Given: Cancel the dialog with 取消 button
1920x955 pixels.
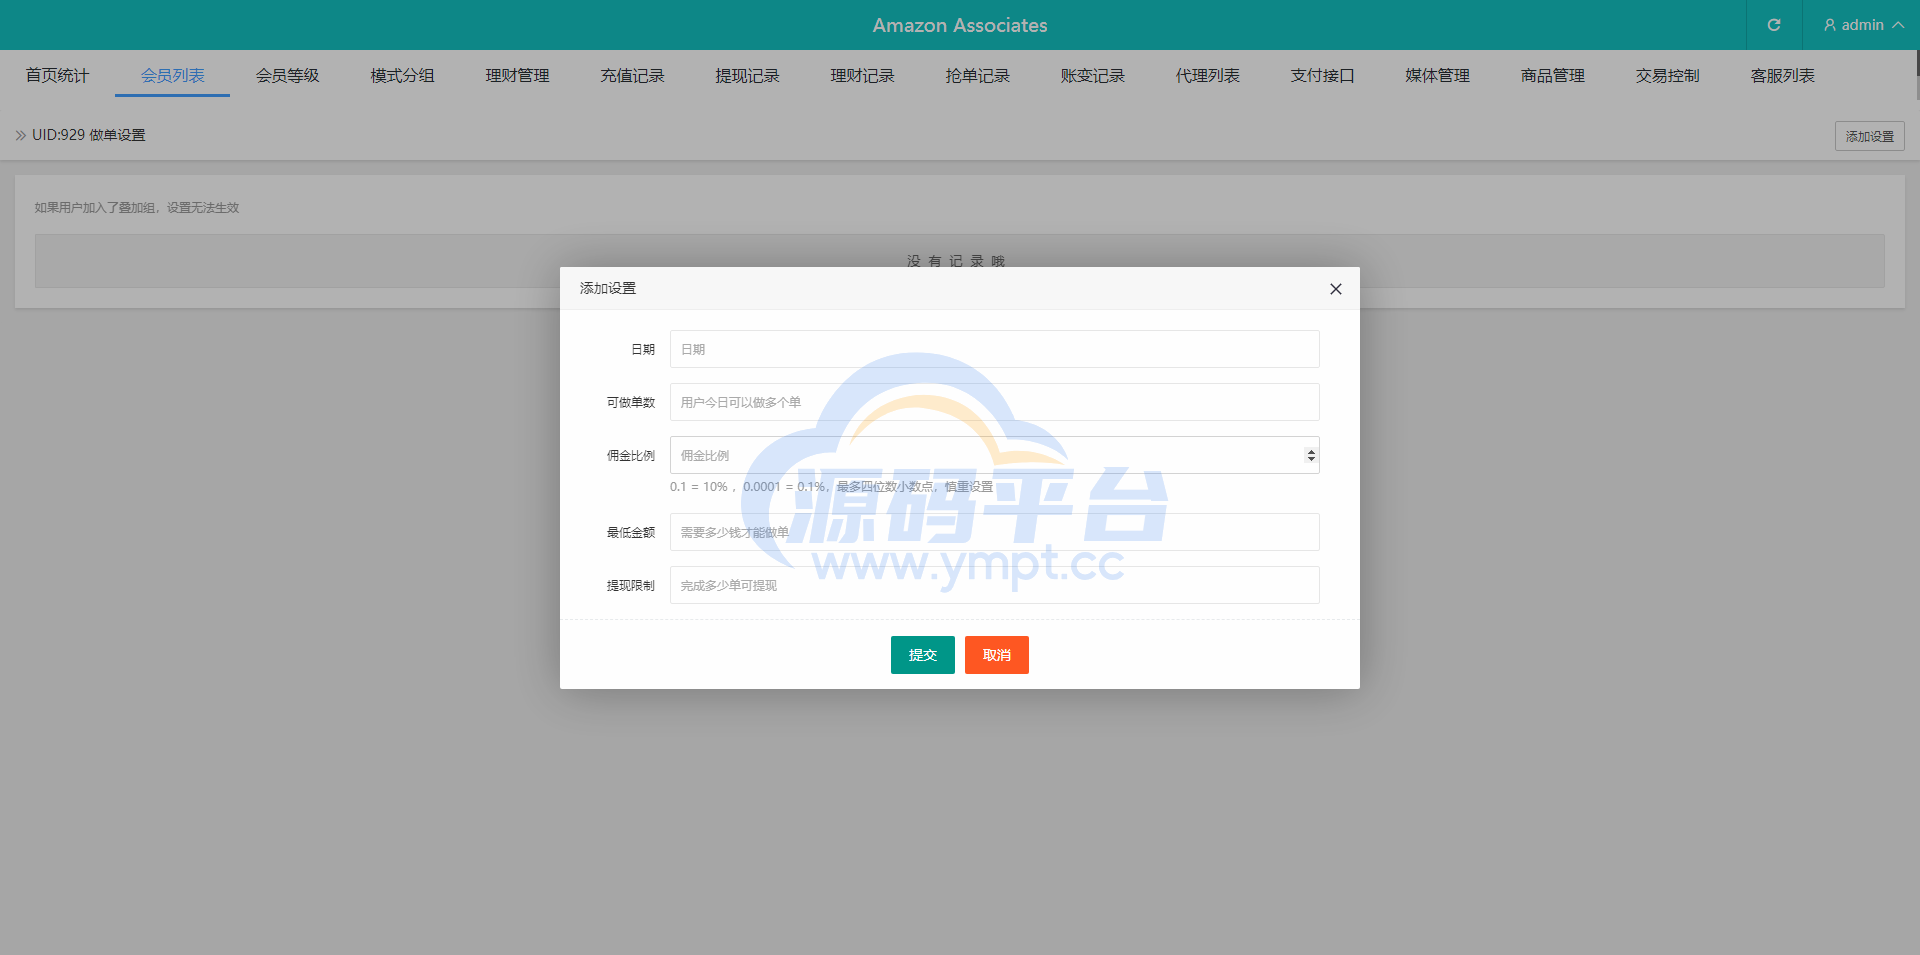Looking at the screenshot, I should click(x=996, y=655).
